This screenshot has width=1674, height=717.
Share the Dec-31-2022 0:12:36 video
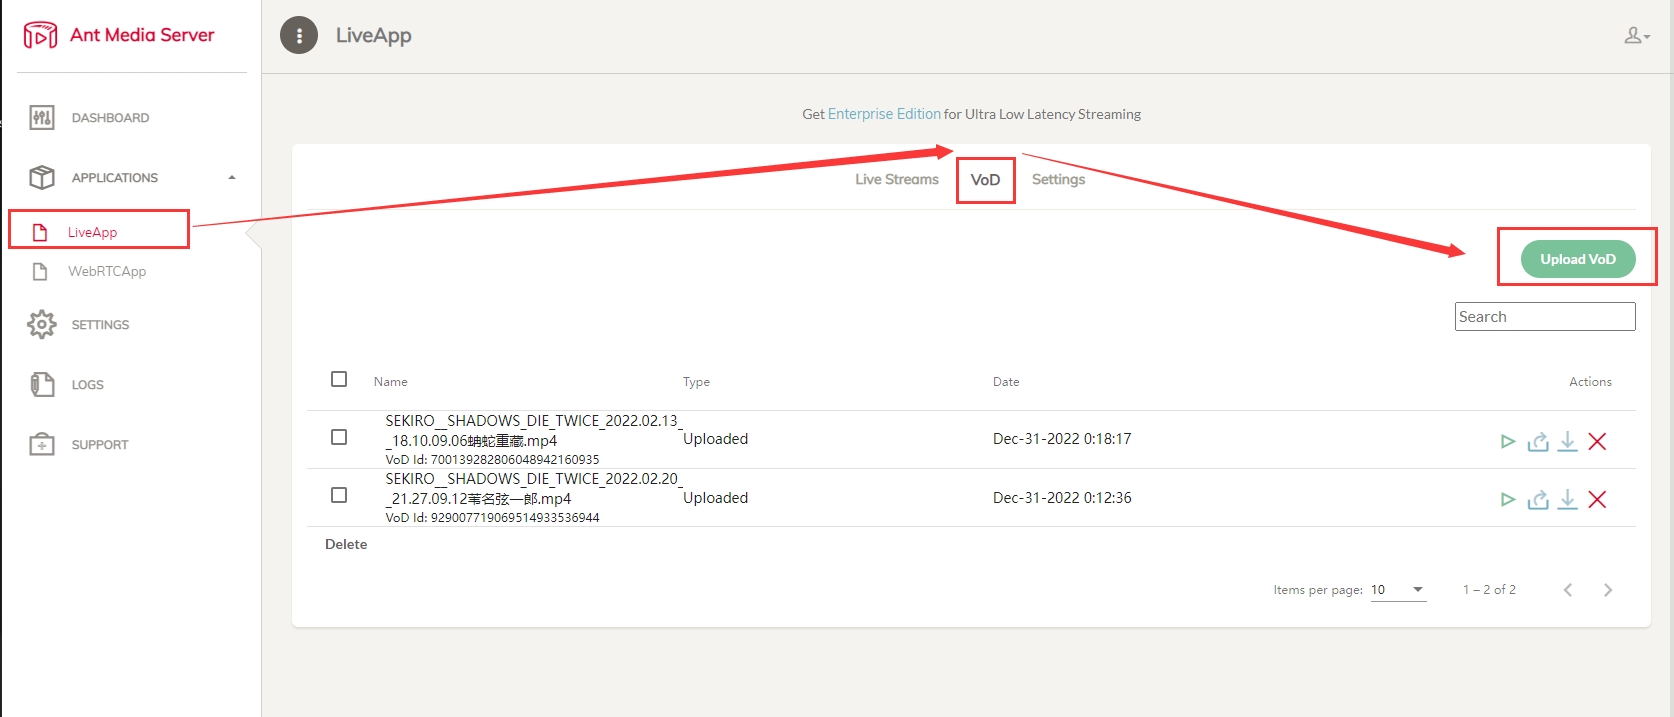click(x=1538, y=499)
